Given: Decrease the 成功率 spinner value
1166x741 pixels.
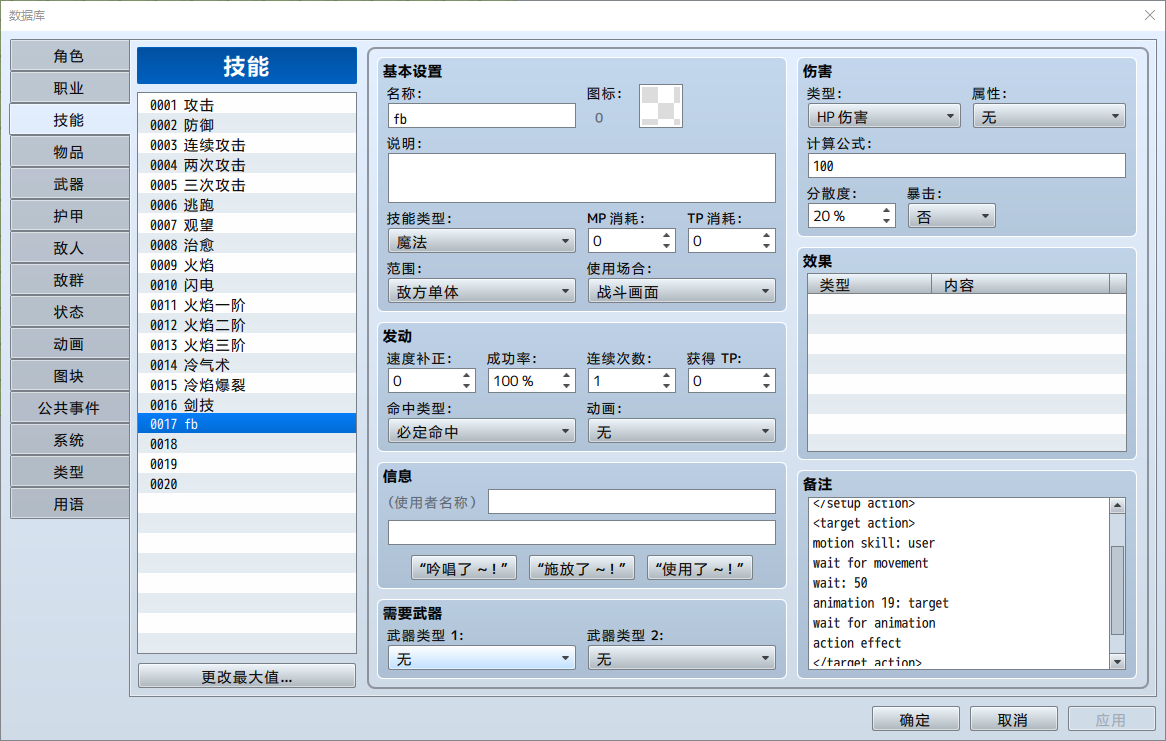Looking at the screenshot, I should 567,386.
